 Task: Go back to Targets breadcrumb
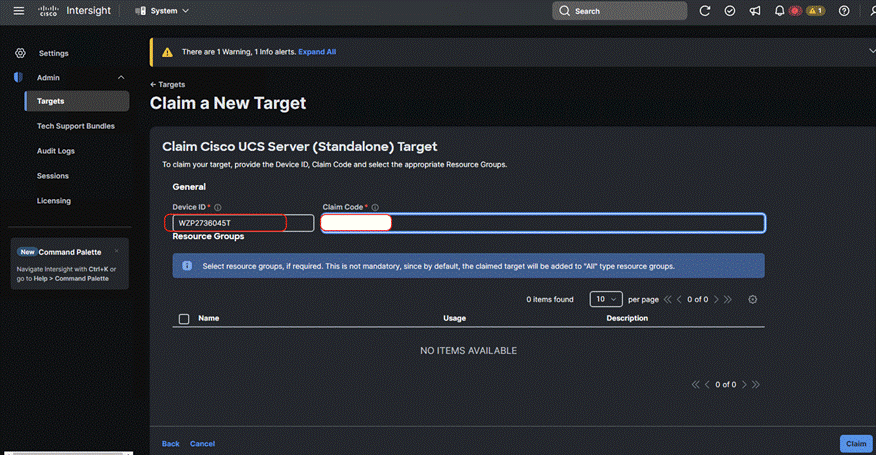click(x=168, y=84)
